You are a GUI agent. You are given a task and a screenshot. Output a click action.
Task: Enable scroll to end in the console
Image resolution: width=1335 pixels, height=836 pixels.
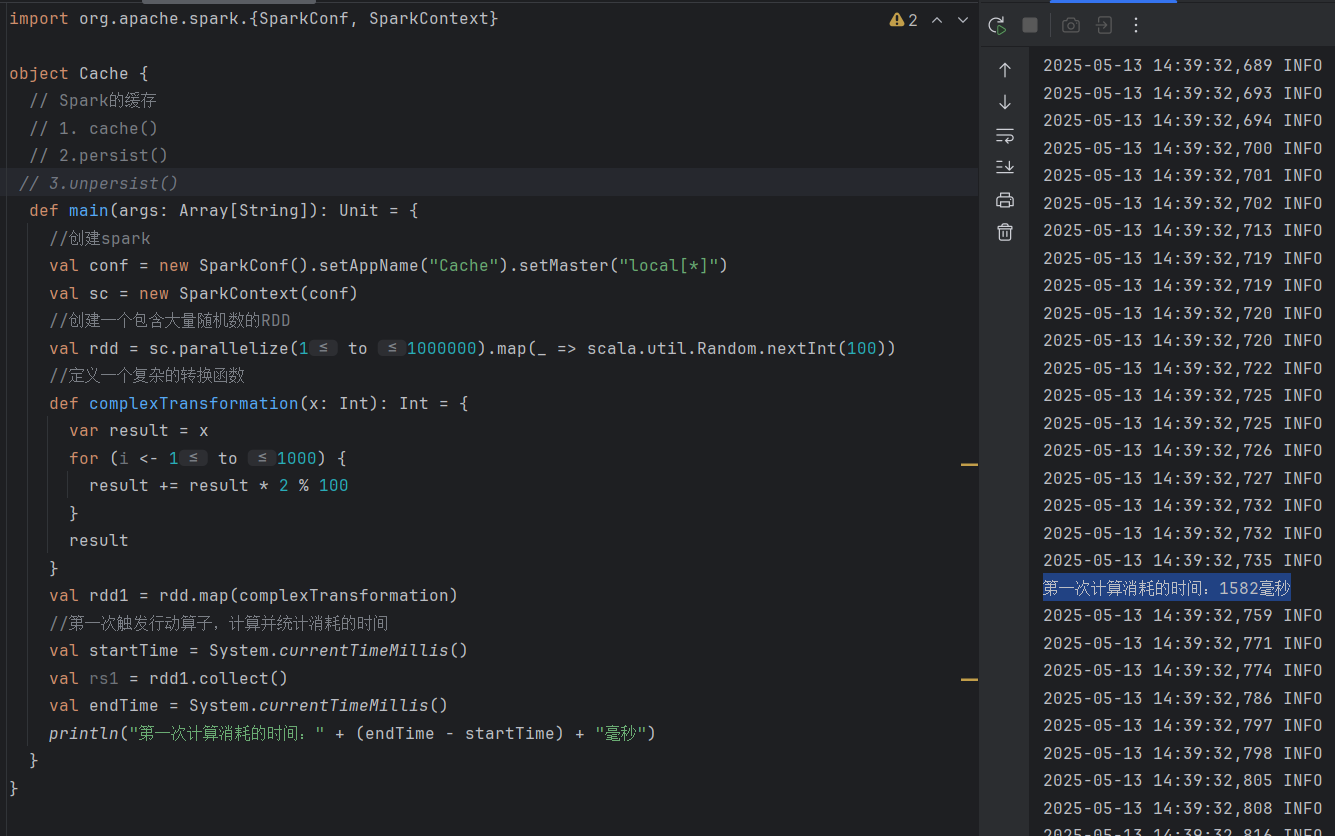1004,167
